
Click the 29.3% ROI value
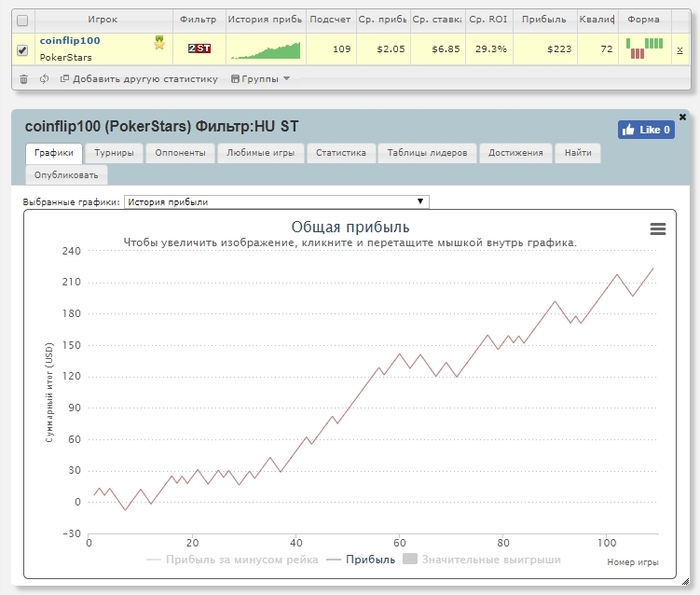click(491, 49)
